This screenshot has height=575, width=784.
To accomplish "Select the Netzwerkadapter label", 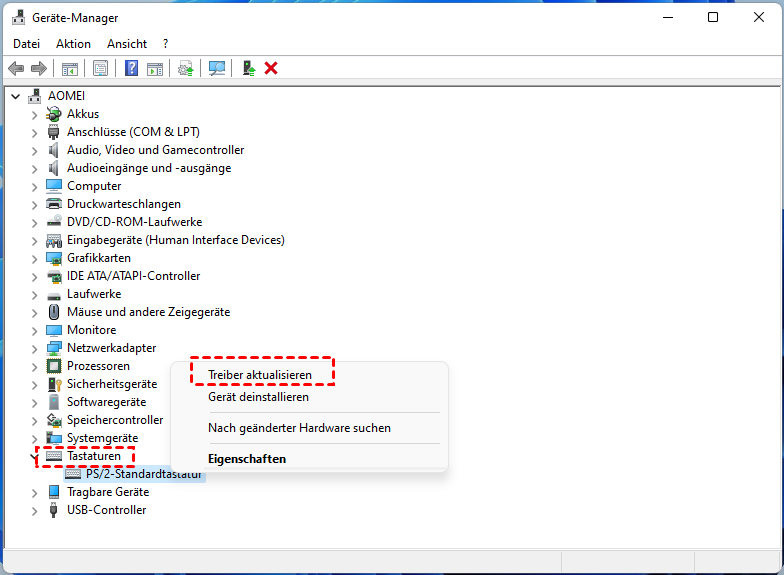I will [112, 348].
